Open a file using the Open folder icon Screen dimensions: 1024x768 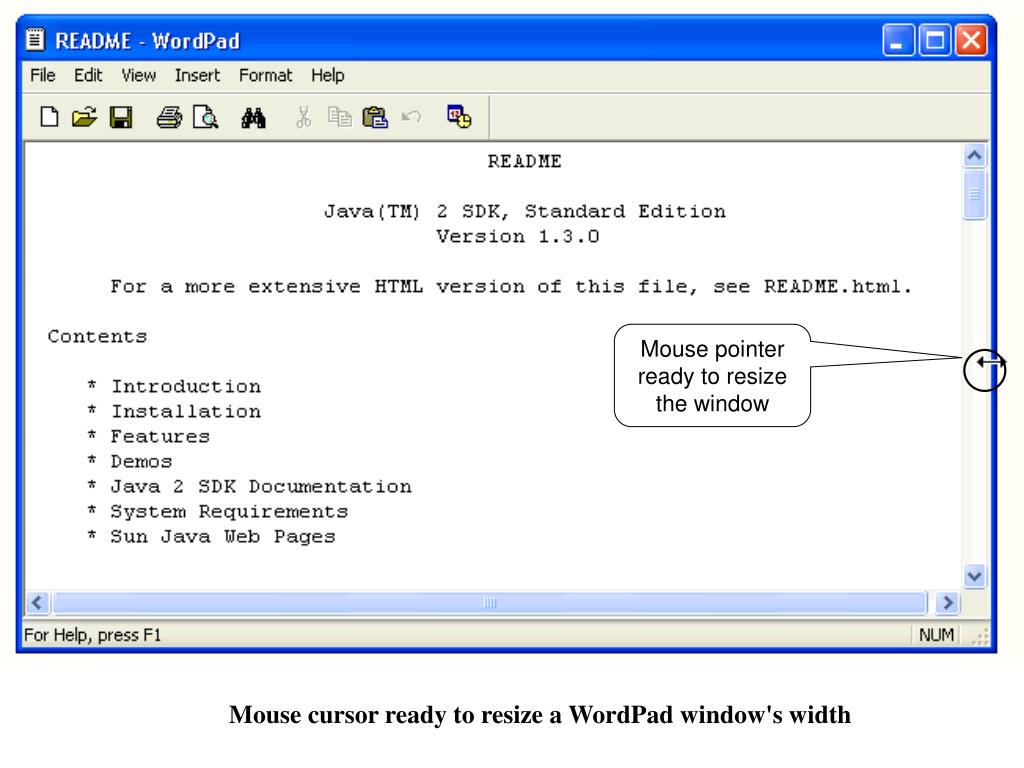84,118
